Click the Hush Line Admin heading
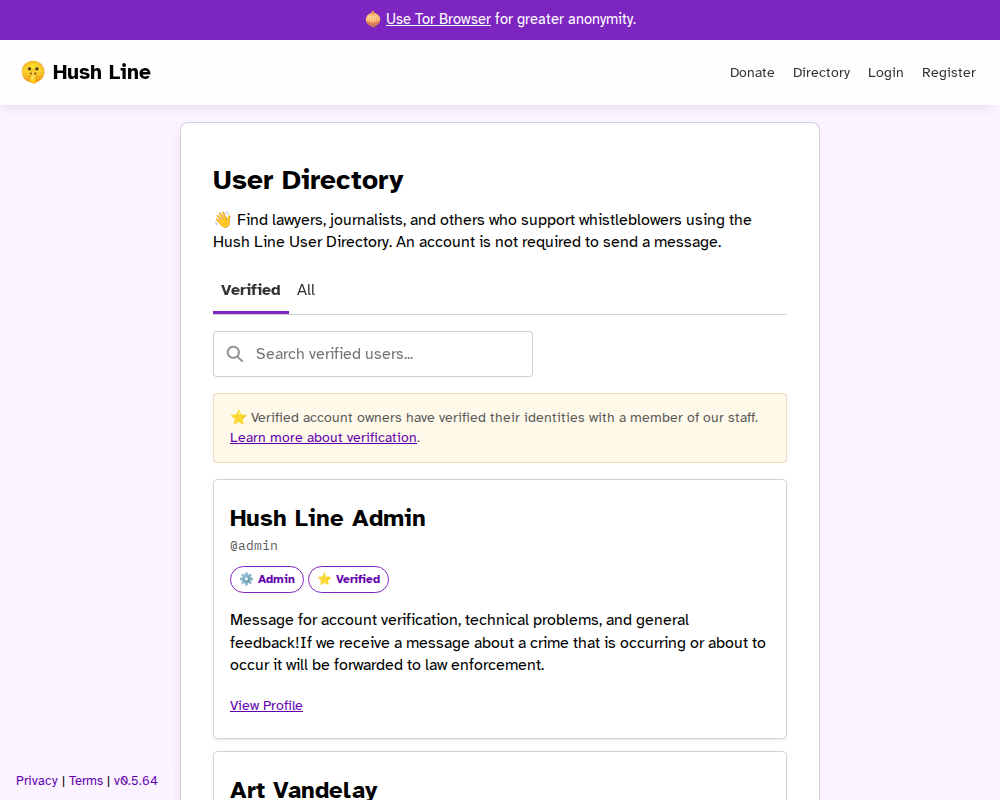 (x=328, y=518)
